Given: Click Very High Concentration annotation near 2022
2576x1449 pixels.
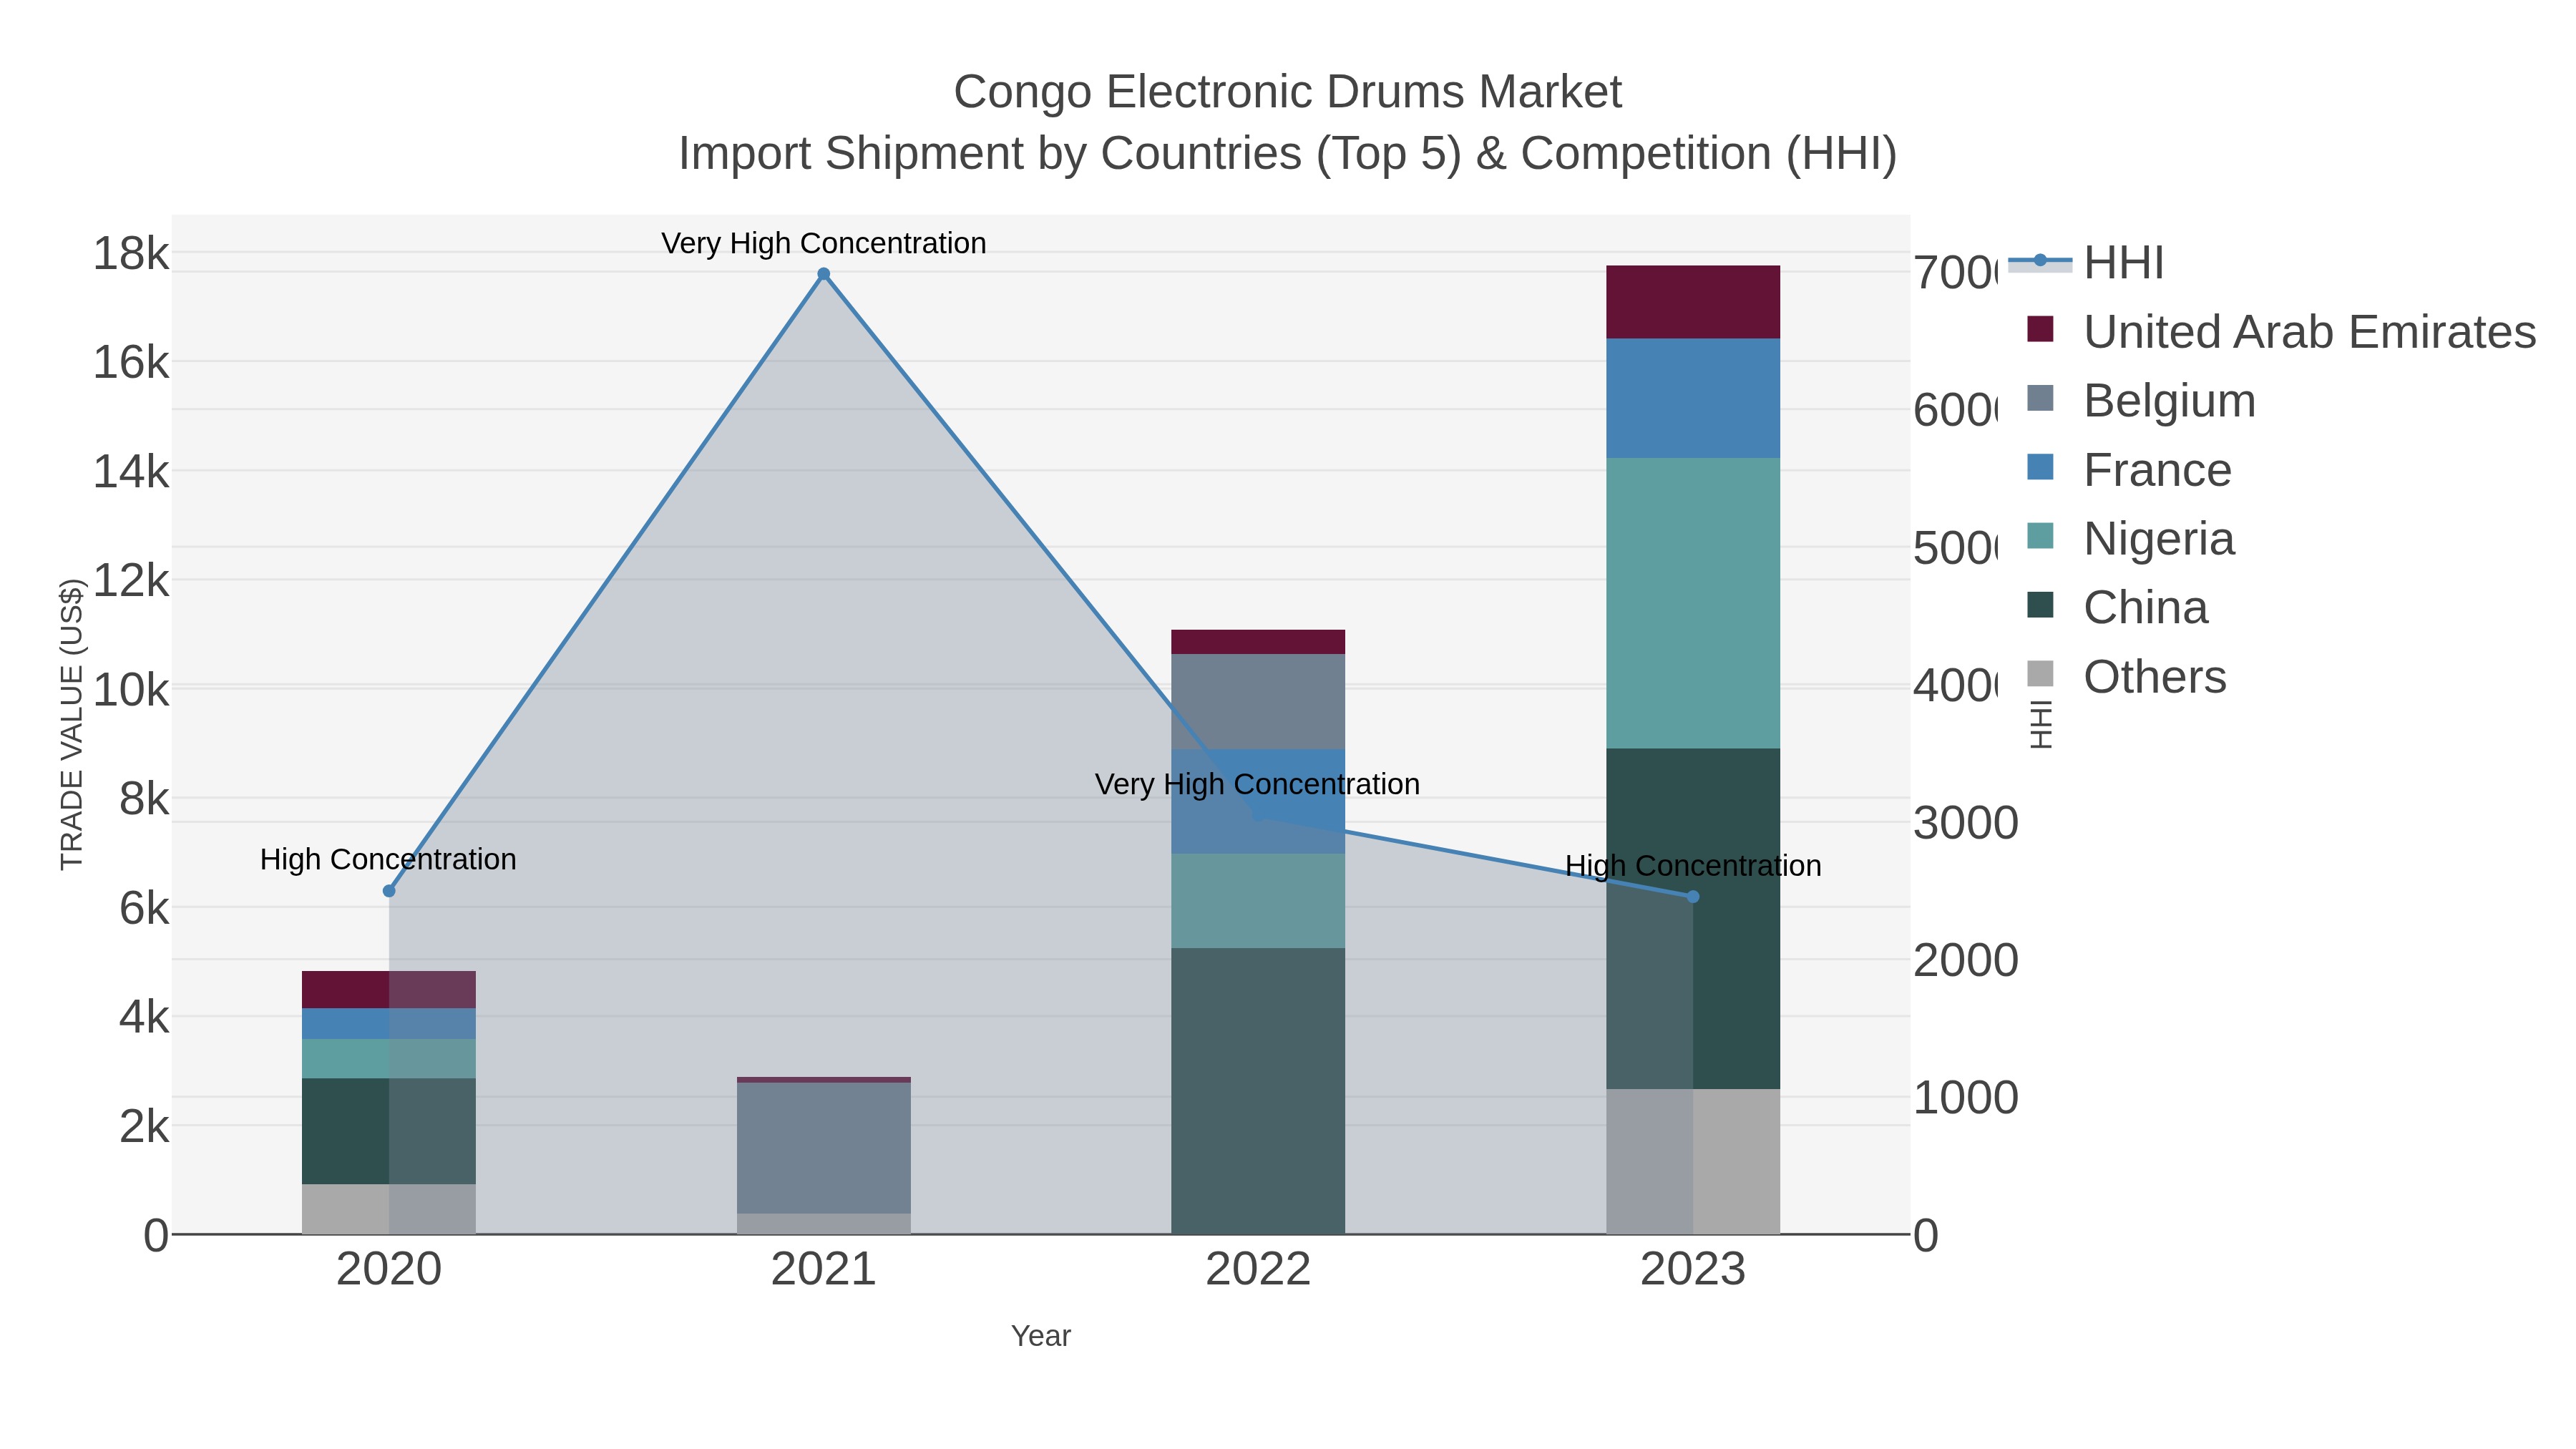Looking at the screenshot, I should point(1257,784).
